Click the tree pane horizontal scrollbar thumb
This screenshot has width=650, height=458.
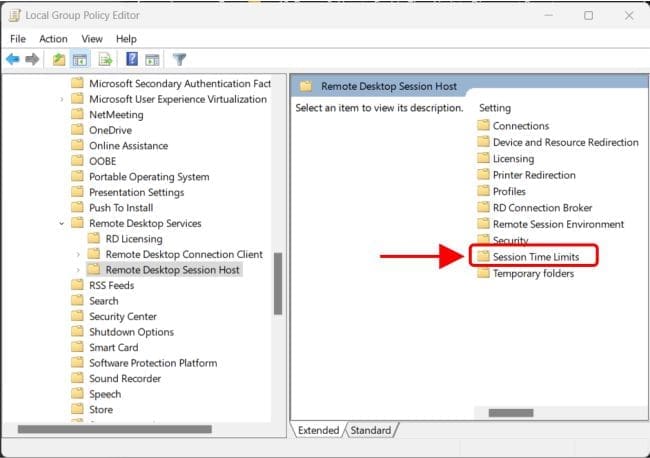(x=114, y=429)
